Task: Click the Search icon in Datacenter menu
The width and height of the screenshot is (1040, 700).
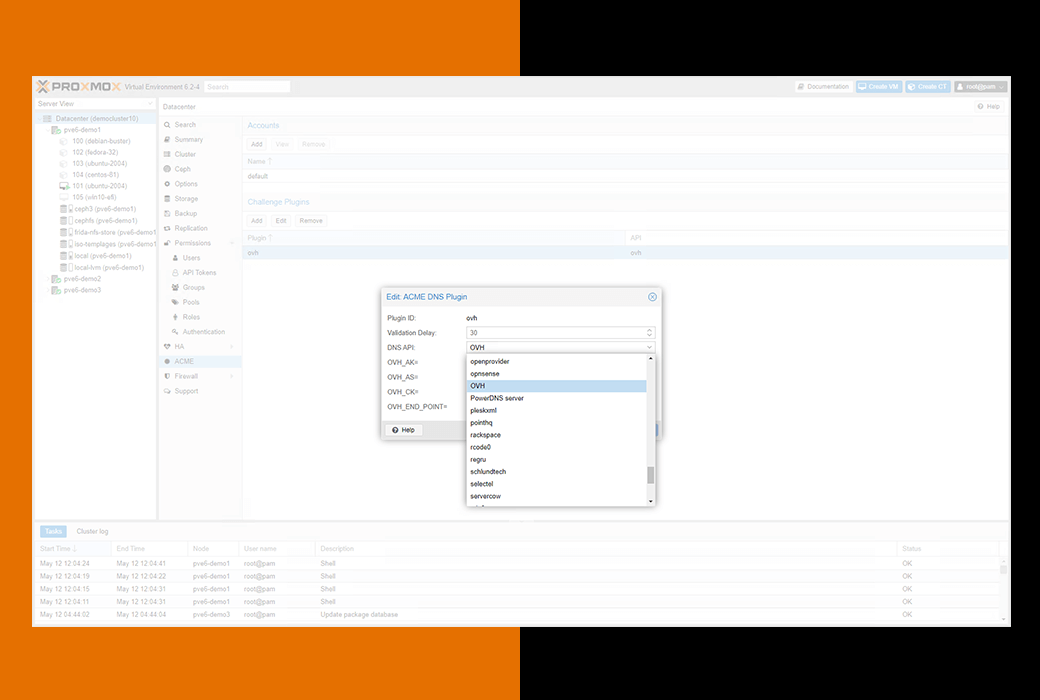Action: tap(167, 125)
